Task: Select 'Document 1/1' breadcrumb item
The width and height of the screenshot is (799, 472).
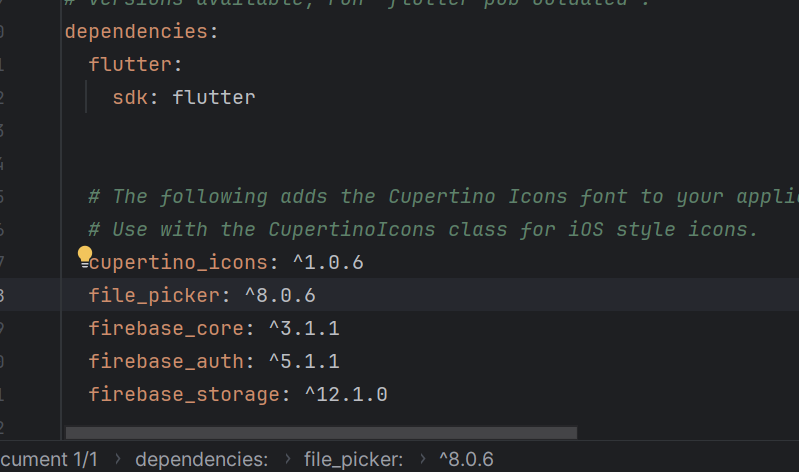Action: point(49,459)
